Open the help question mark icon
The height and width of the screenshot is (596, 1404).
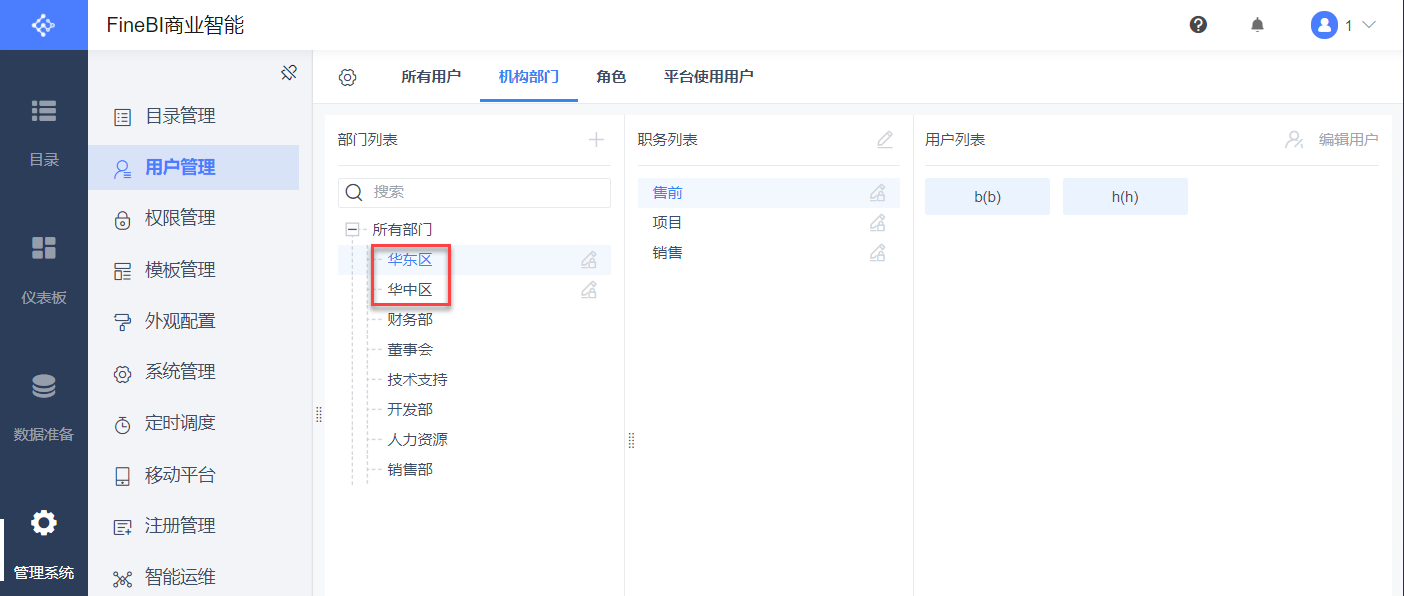1198,25
